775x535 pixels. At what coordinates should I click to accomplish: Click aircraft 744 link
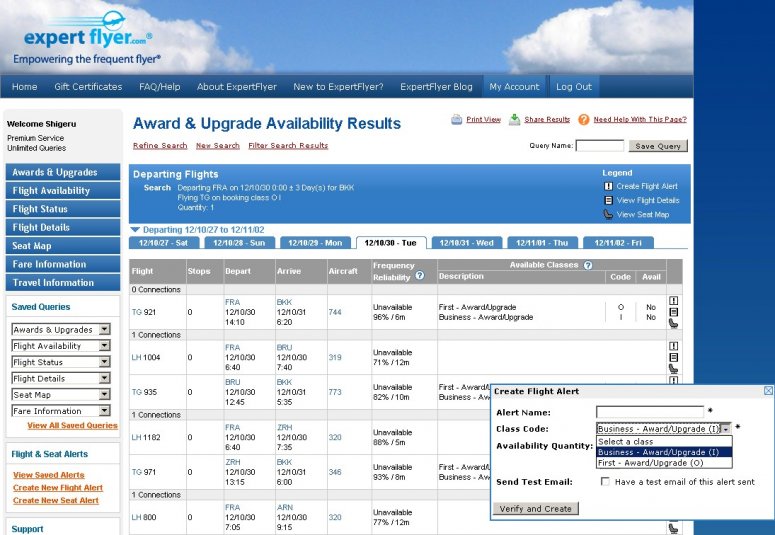point(335,312)
